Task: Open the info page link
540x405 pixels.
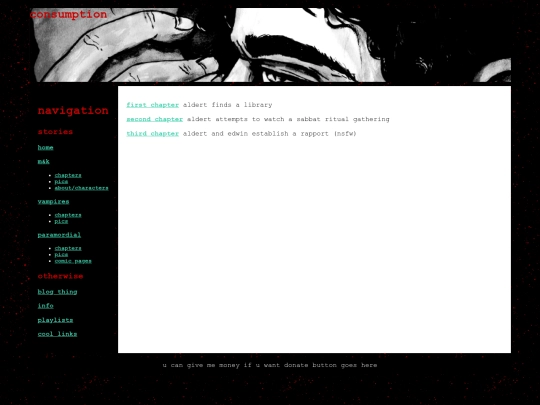Action: 45,306
